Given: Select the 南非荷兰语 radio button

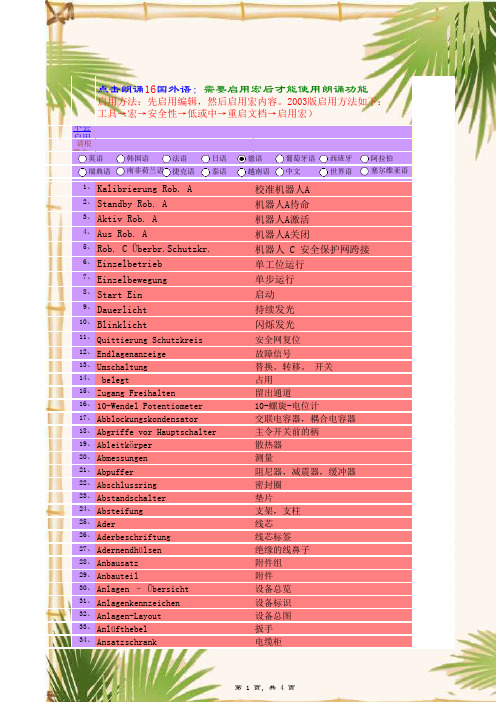Looking at the screenshot, I should 120,171.
